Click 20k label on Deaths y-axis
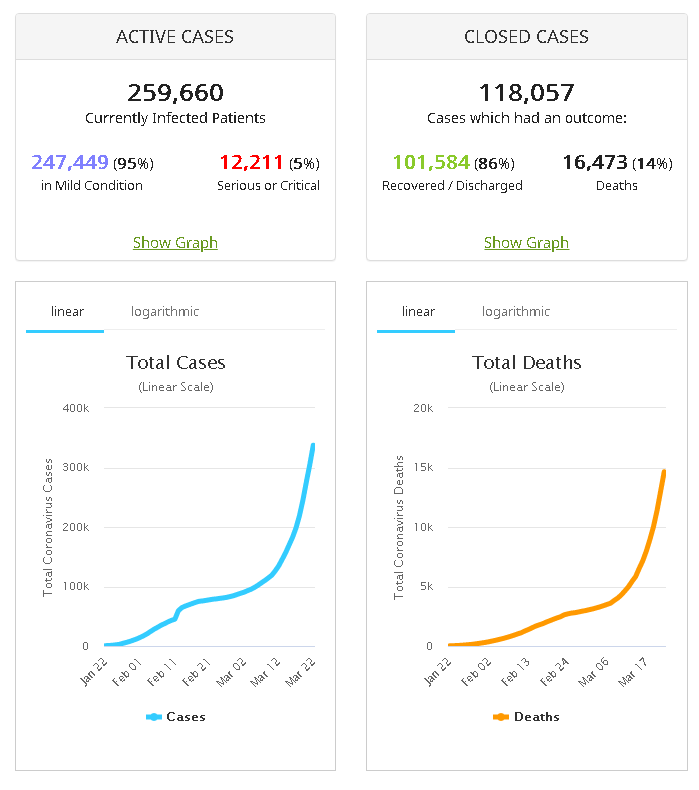 pos(423,408)
